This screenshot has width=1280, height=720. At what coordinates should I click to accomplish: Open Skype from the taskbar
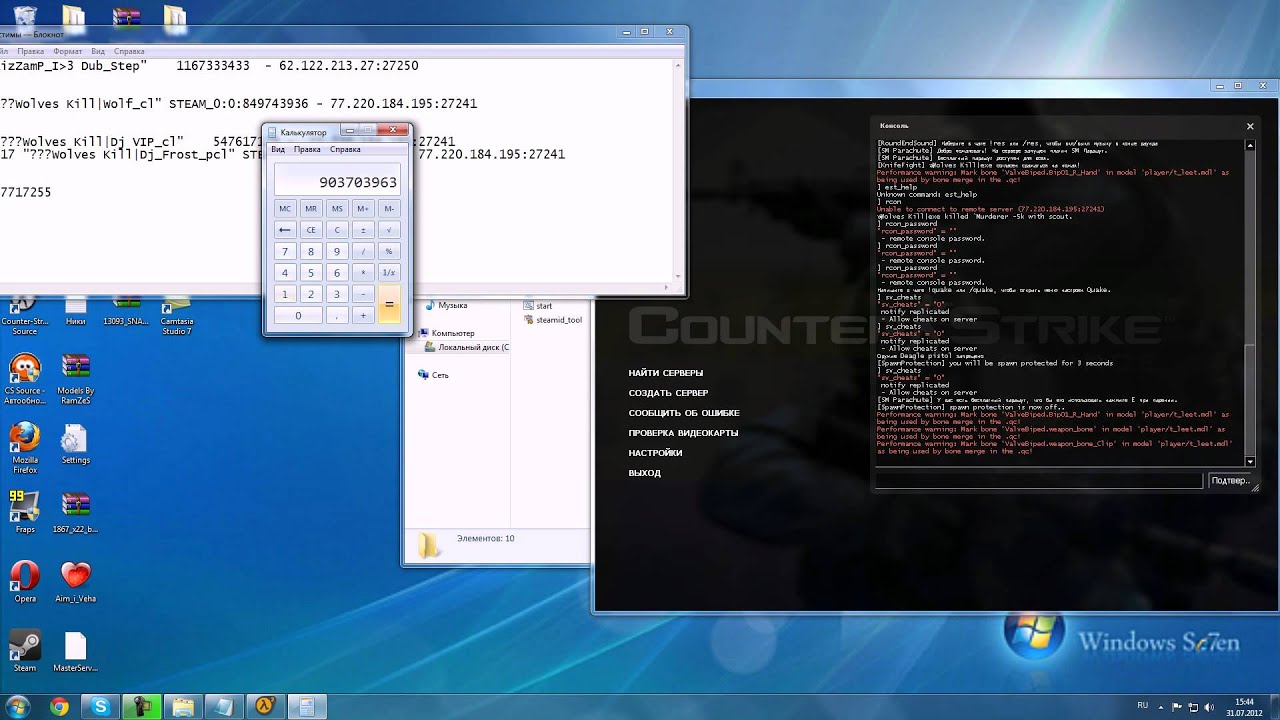100,707
